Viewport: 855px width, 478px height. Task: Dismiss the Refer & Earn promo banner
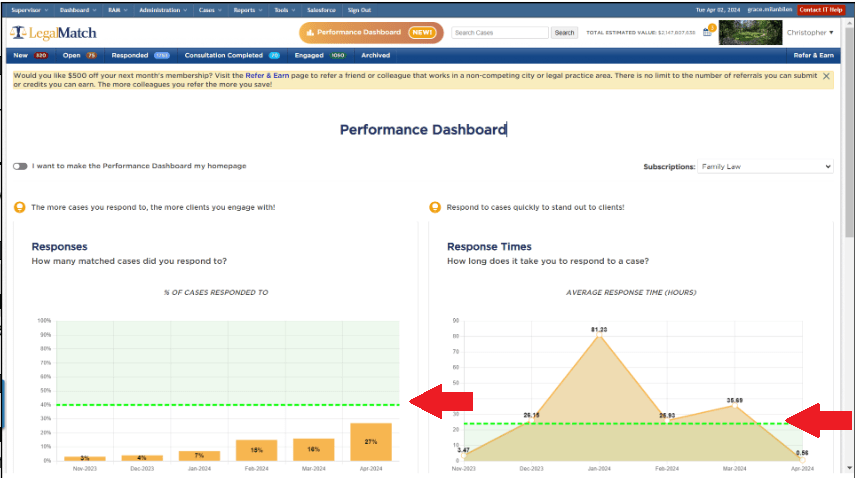click(x=826, y=76)
